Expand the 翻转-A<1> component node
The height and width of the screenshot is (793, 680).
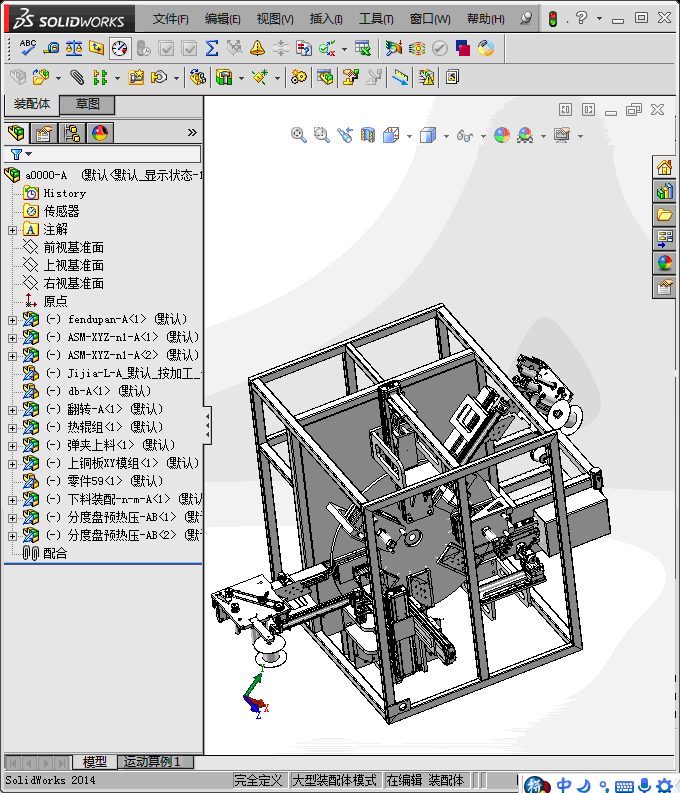click(13, 410)
